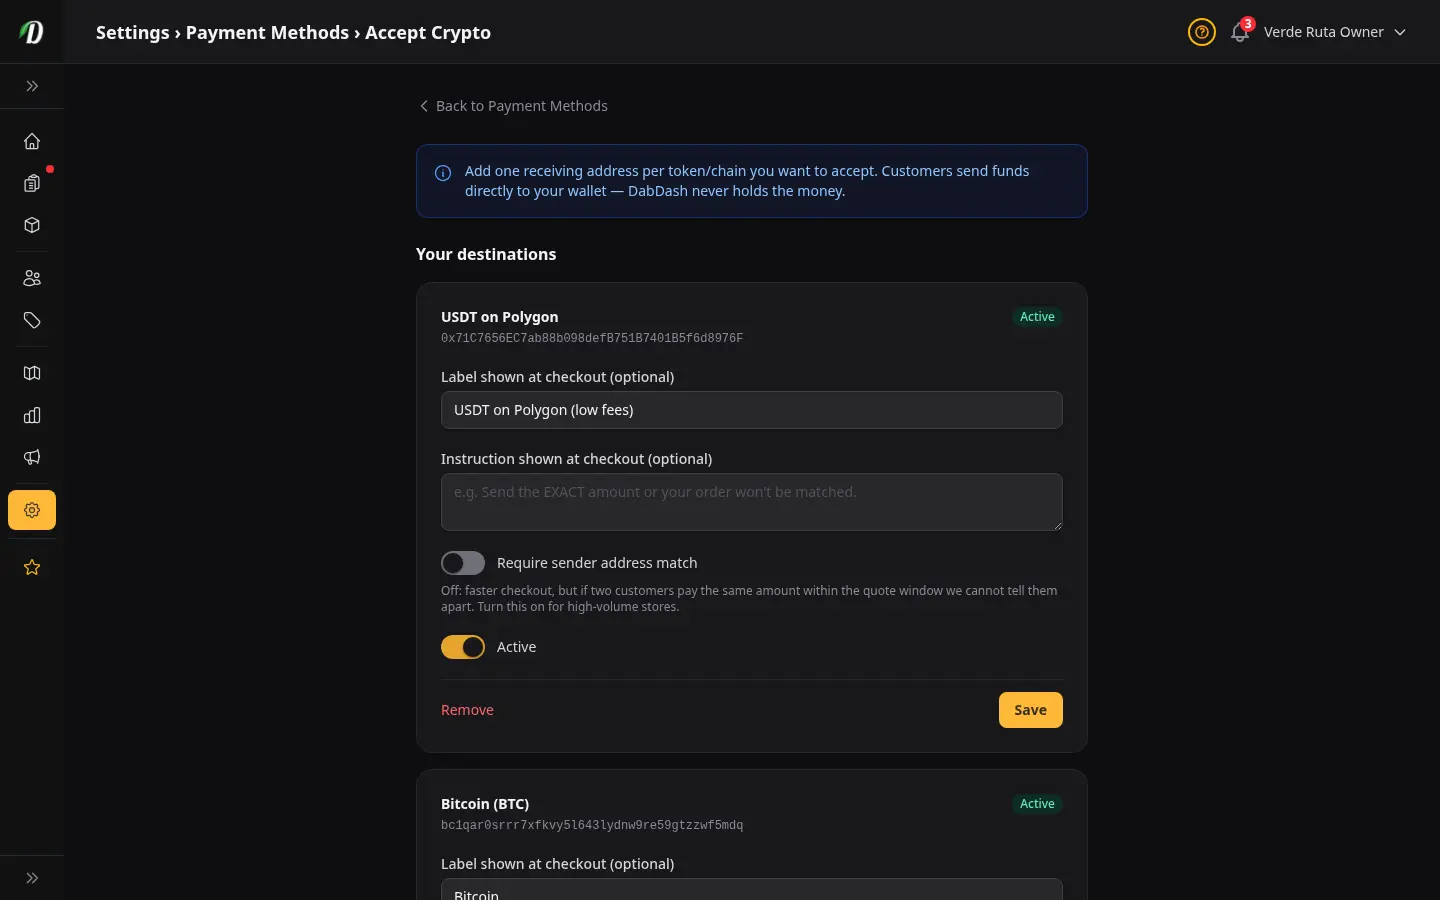Open the megaphone marketing icon
This screenshot has height=900, width=1440.
(32, 457)
